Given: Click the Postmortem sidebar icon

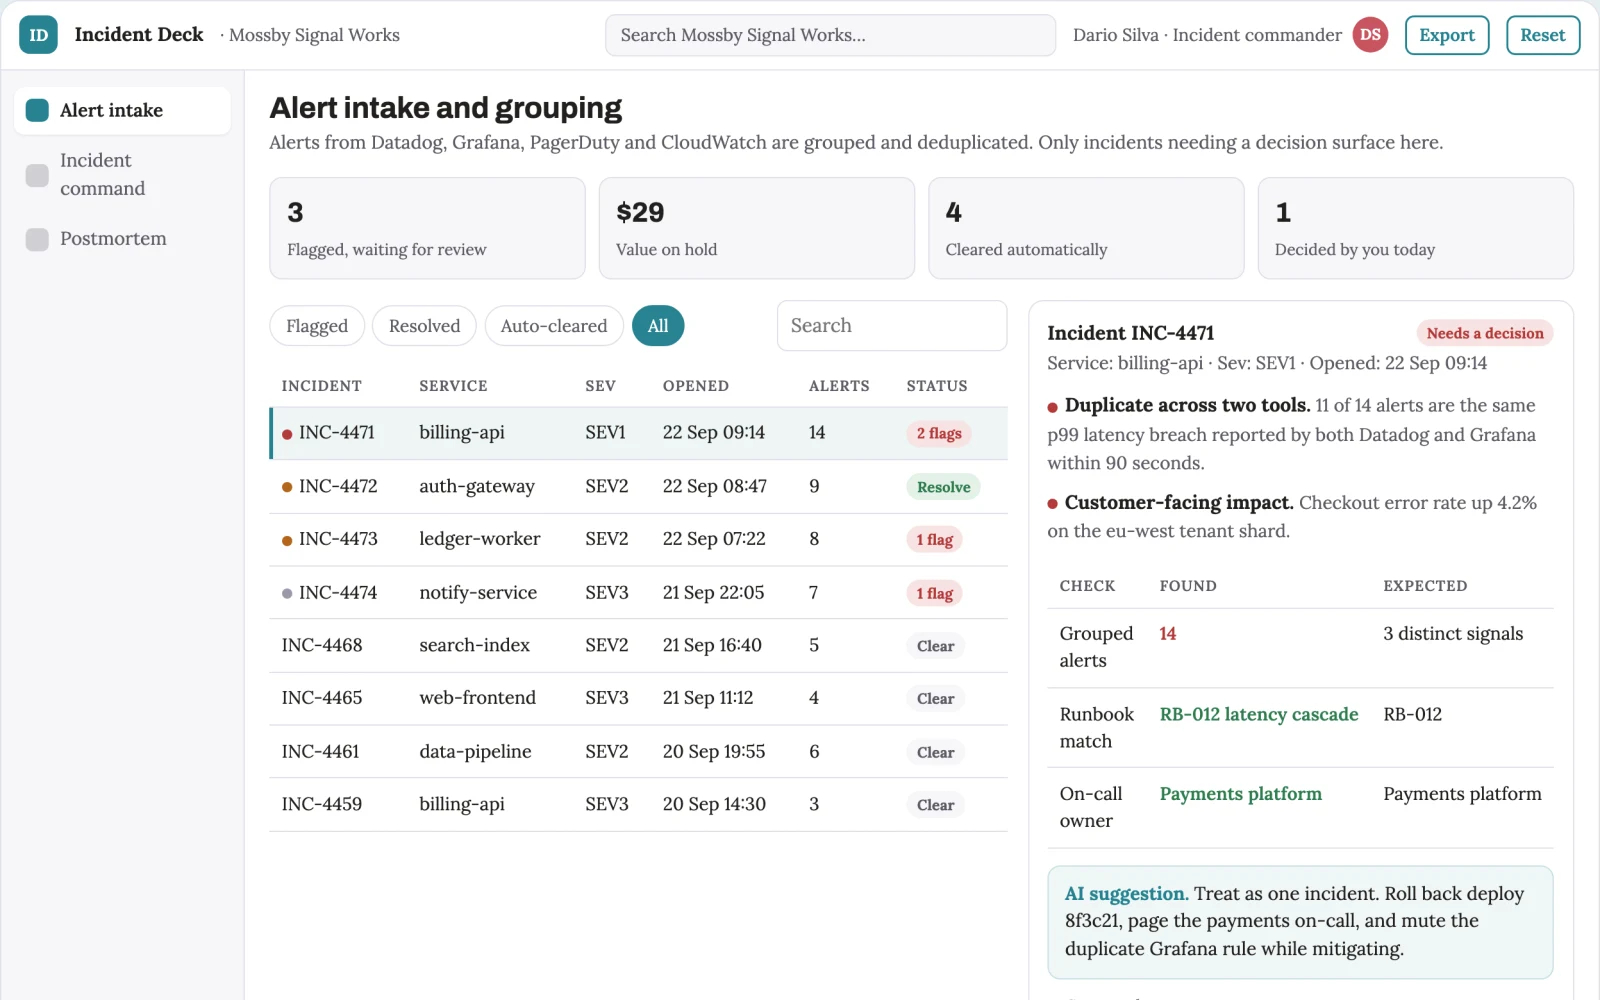Looking at the screenshot, I should tap(37, 239).
